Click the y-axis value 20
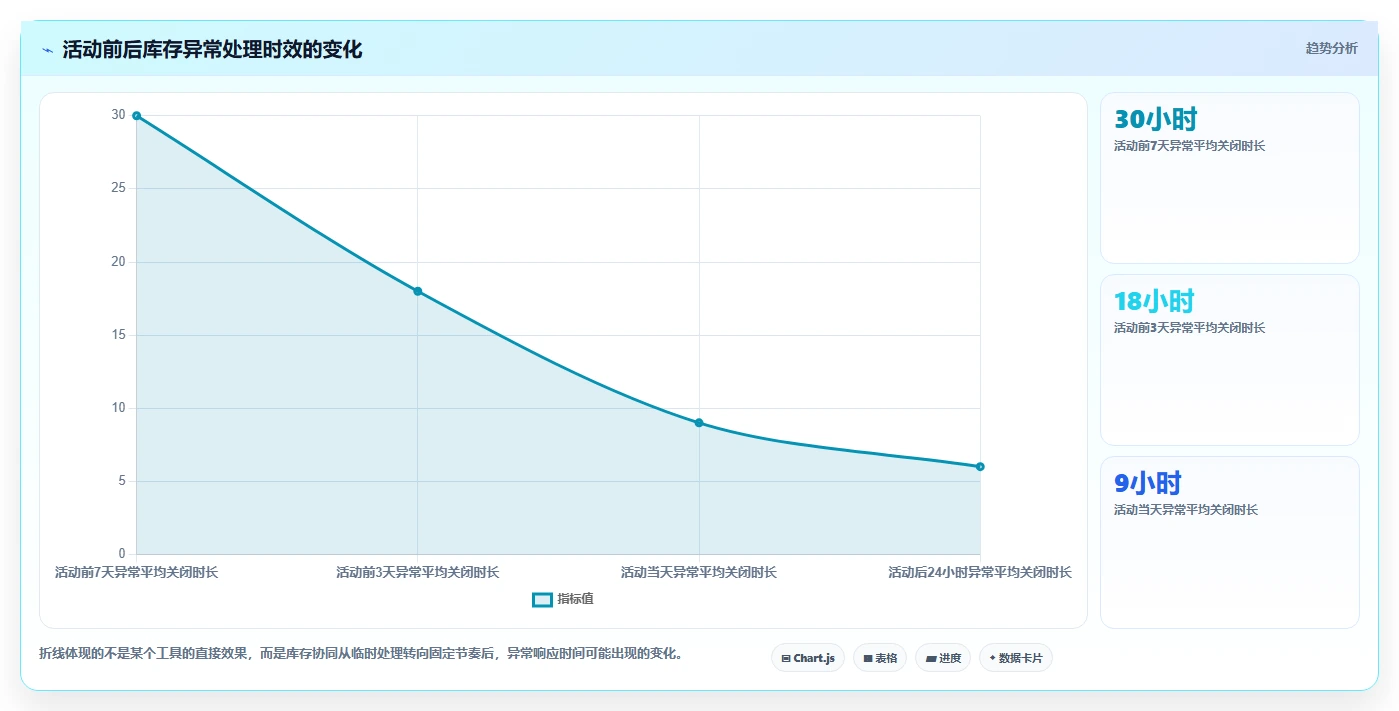Image resolution: width=1399 pixels, height=711 pixels. [x=118, y=262]
